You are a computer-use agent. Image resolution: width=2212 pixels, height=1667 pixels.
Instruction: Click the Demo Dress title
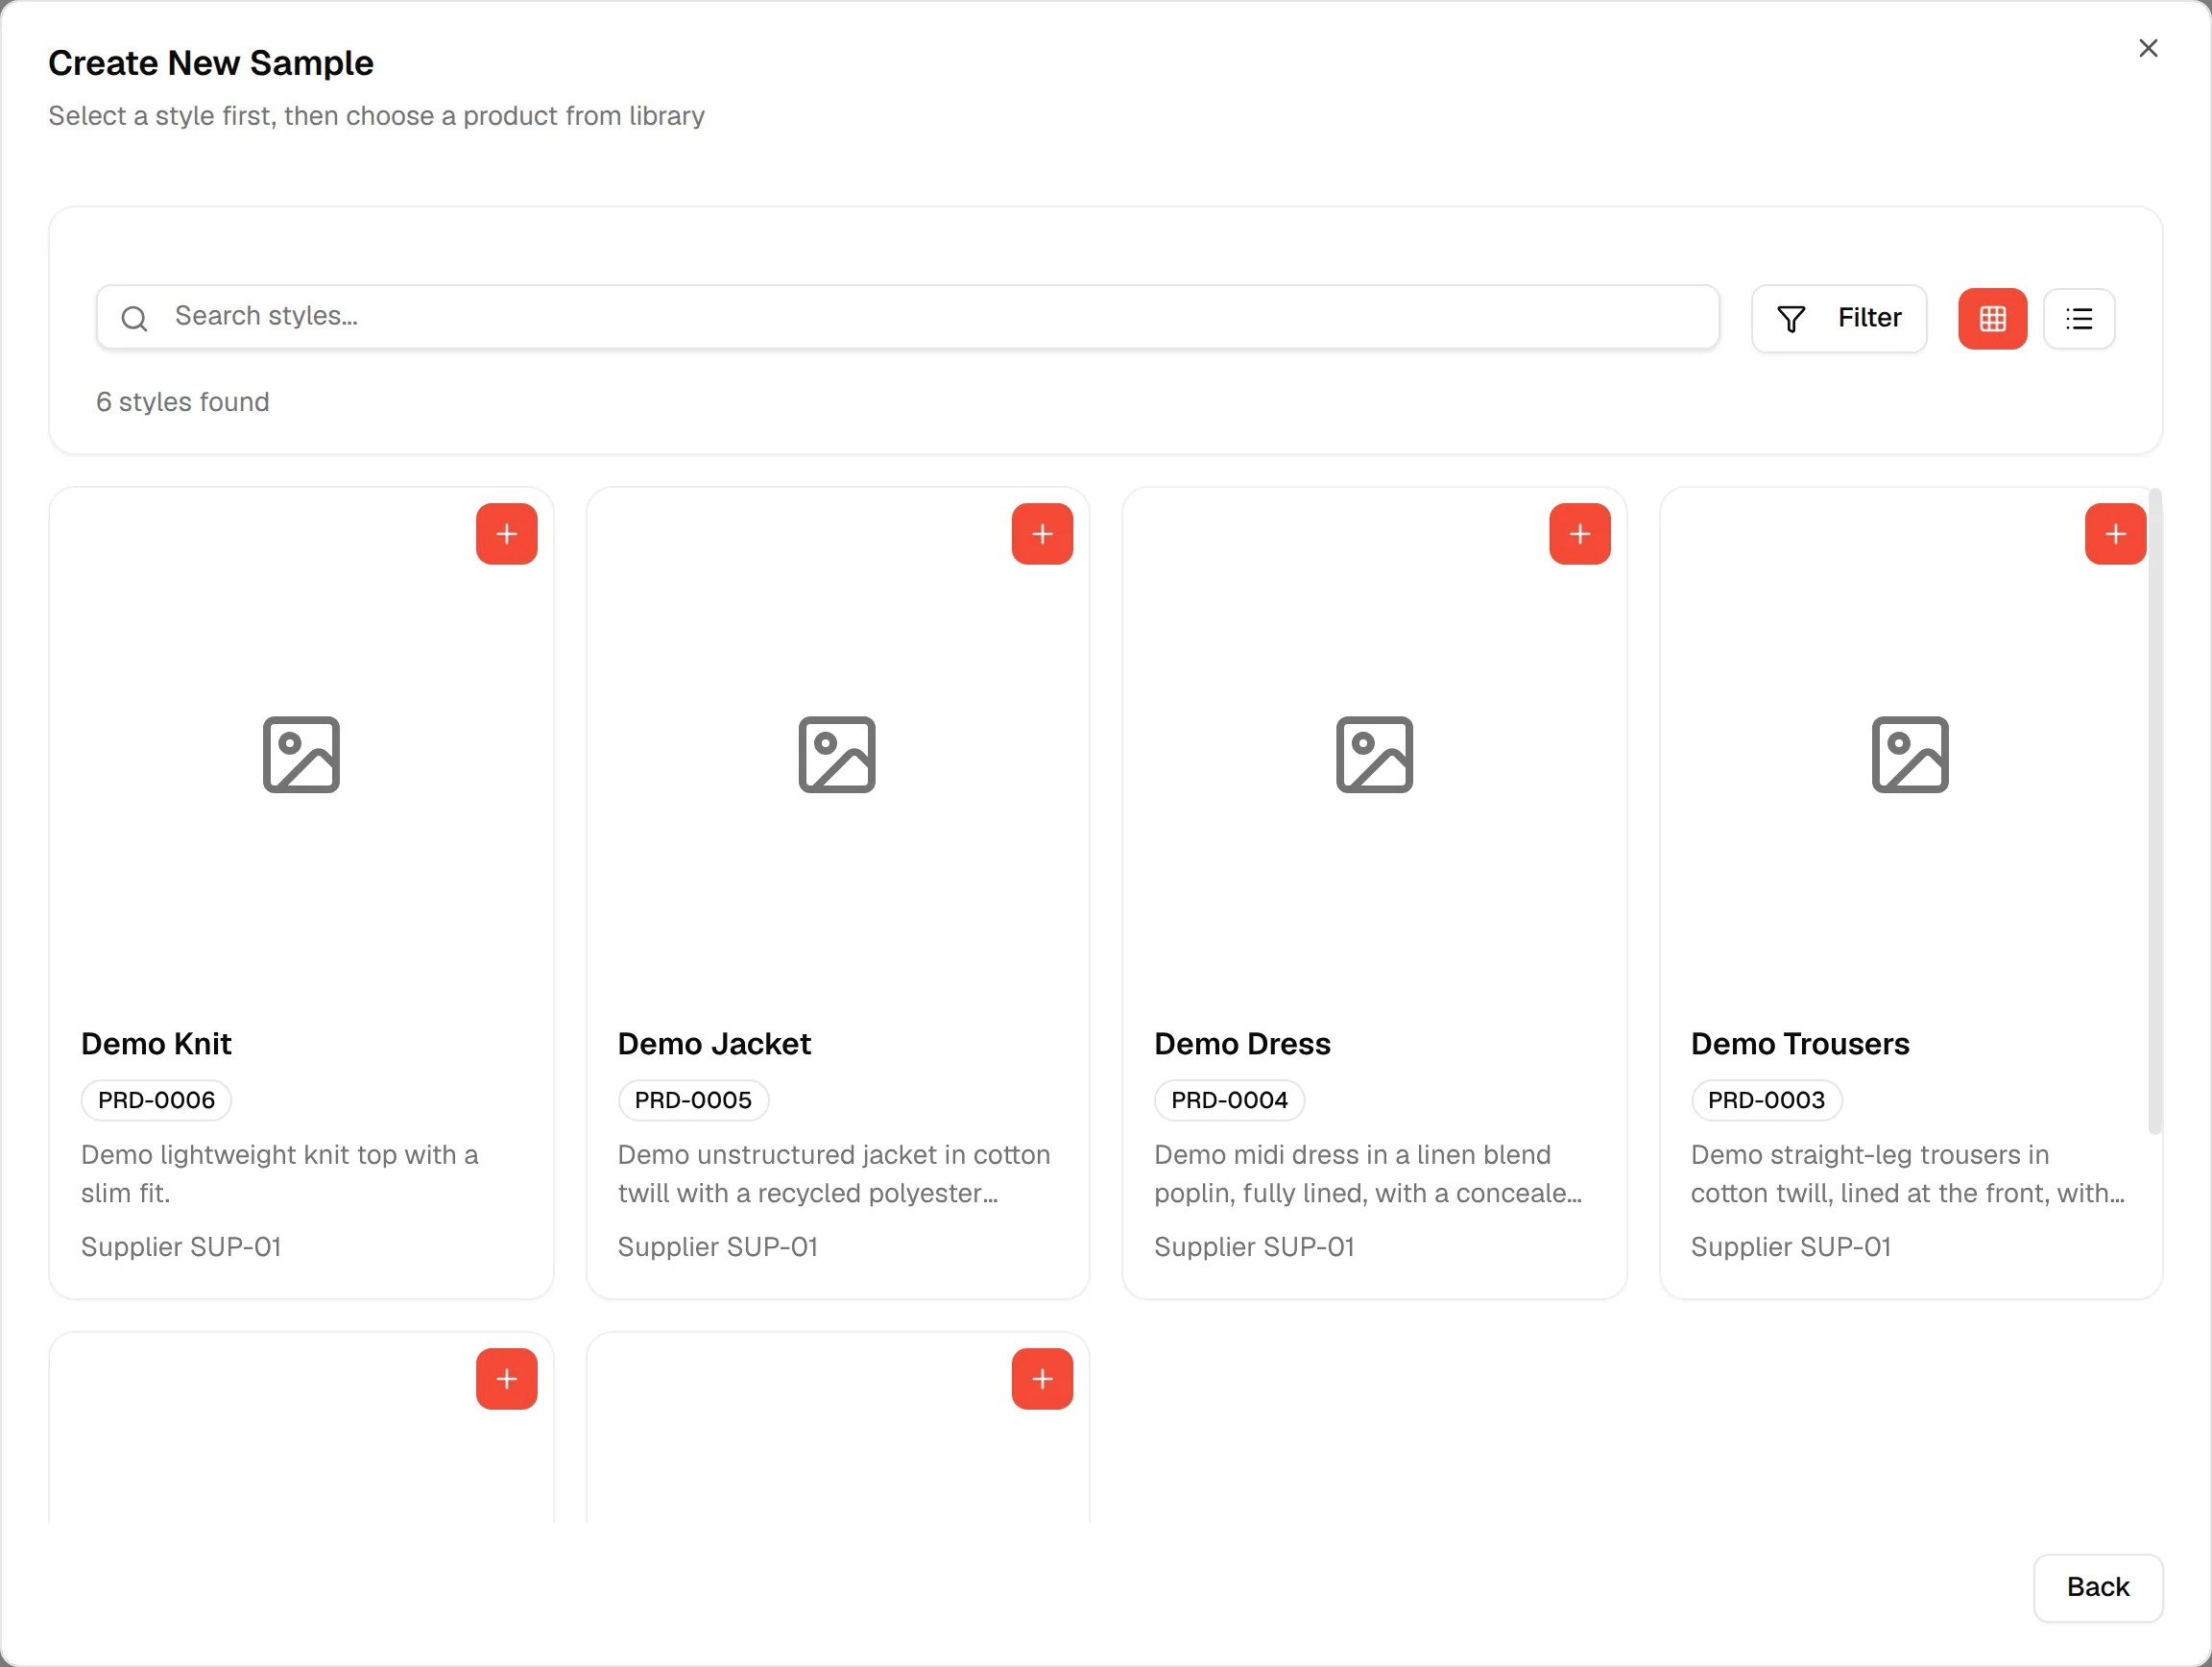tap(1242, 1044)
